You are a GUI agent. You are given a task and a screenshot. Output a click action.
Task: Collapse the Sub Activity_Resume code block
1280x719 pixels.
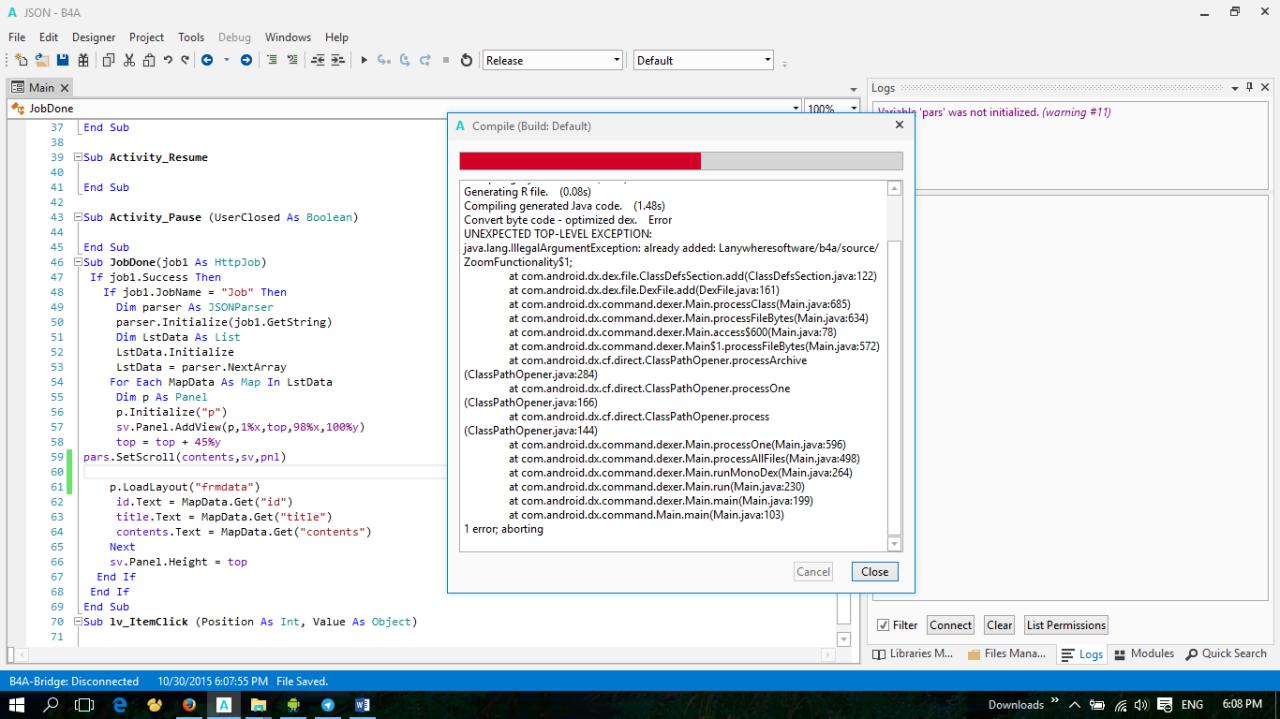pyautogui.click(x=78, y=158)
